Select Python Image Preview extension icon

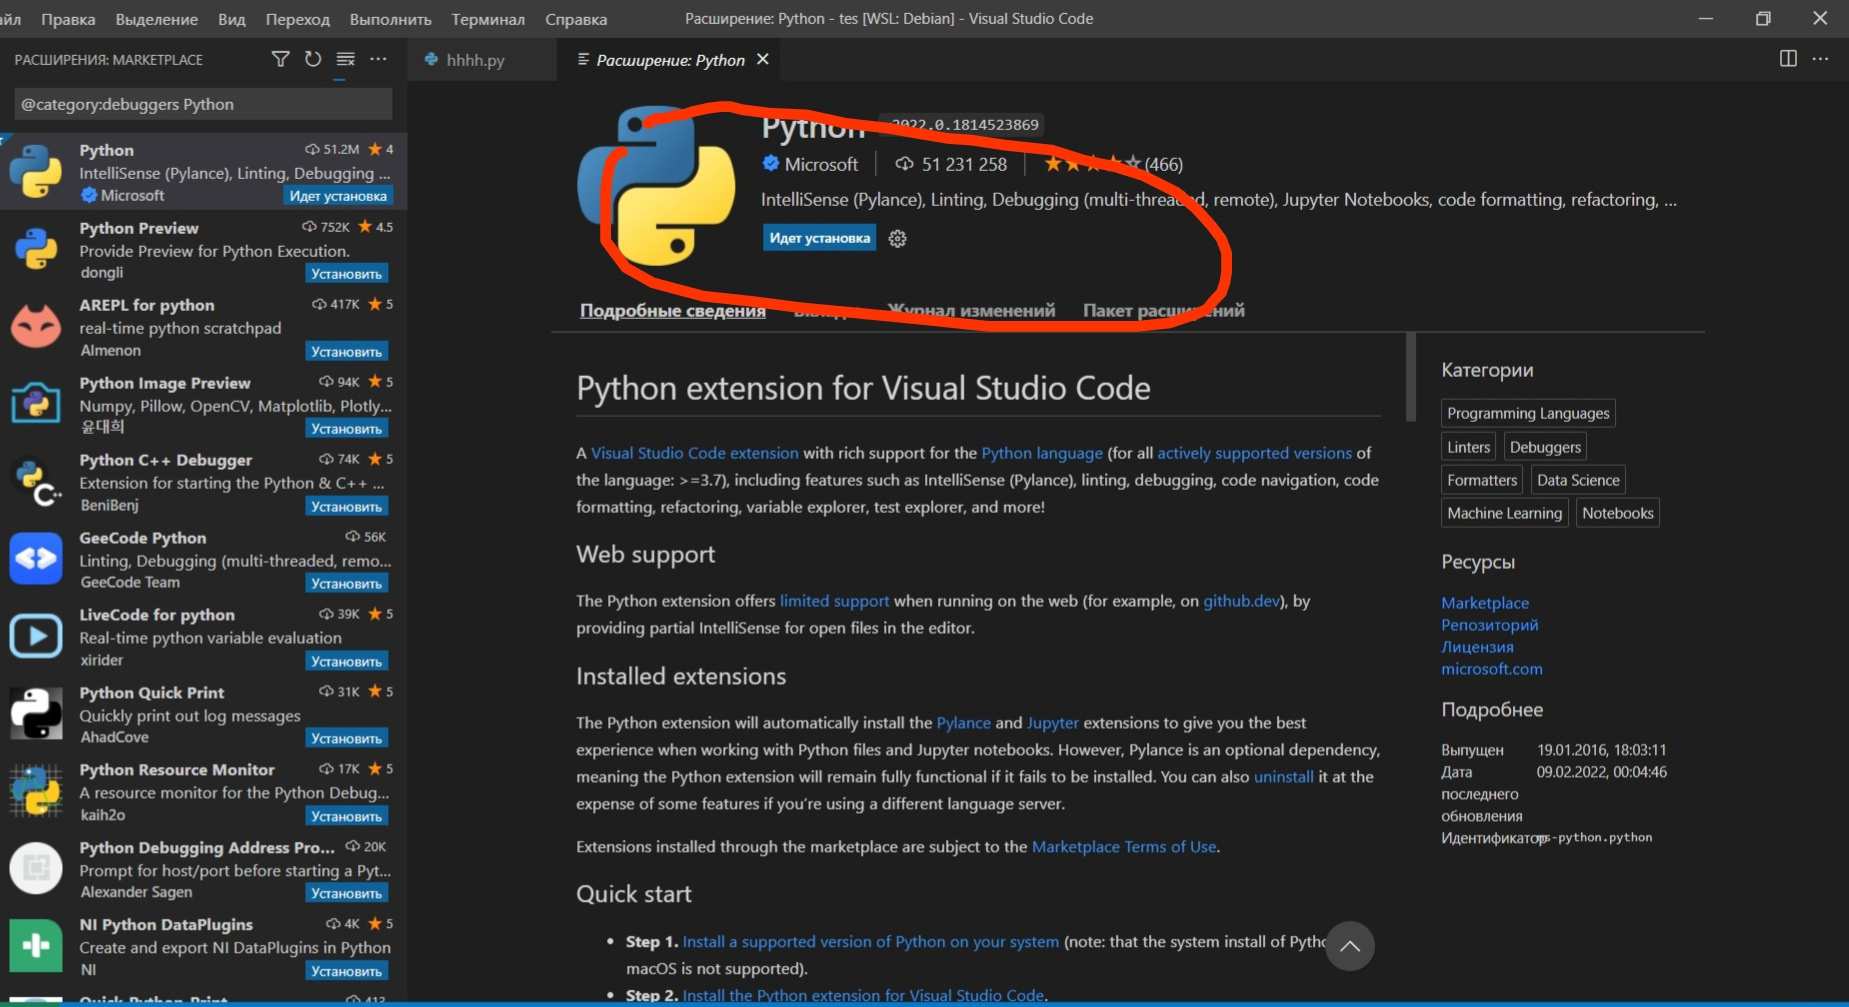pyautogui.click(x=36, y=404)
